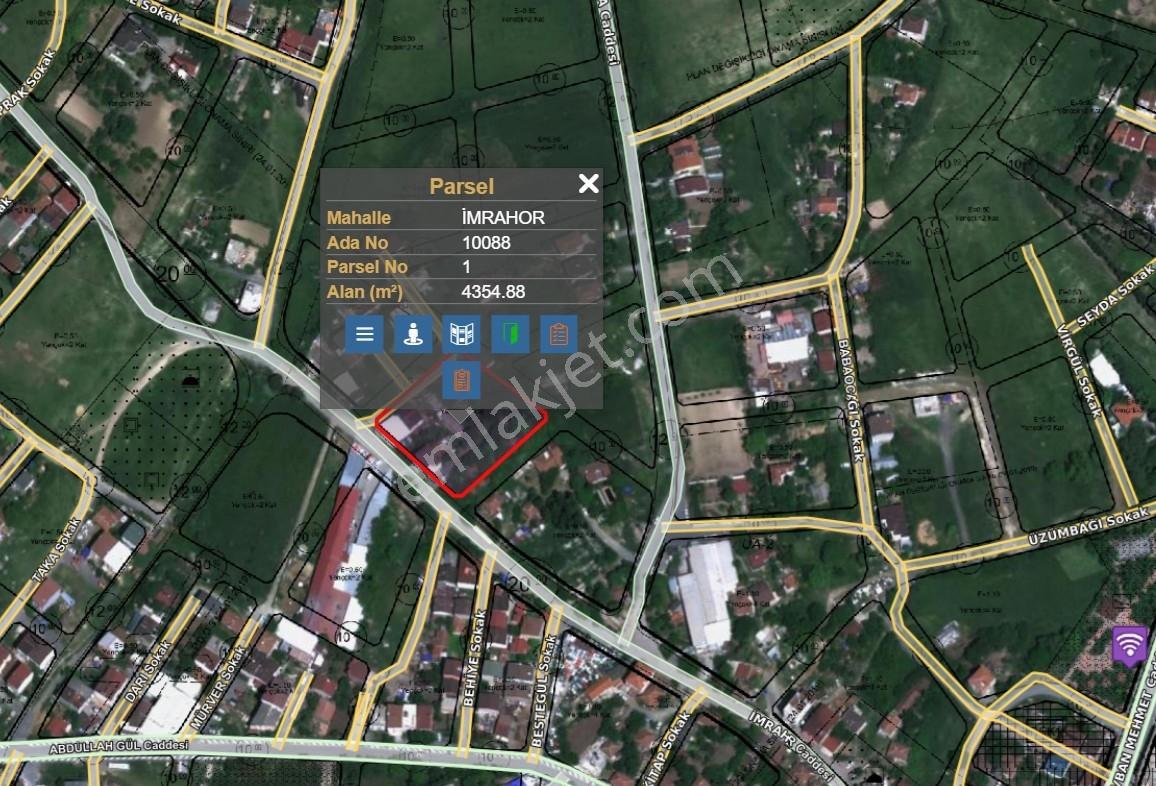1156x786 pixels.
Task: Click the ABDULLAH GÜL Caddesi street label
Action: coord(119,747)
